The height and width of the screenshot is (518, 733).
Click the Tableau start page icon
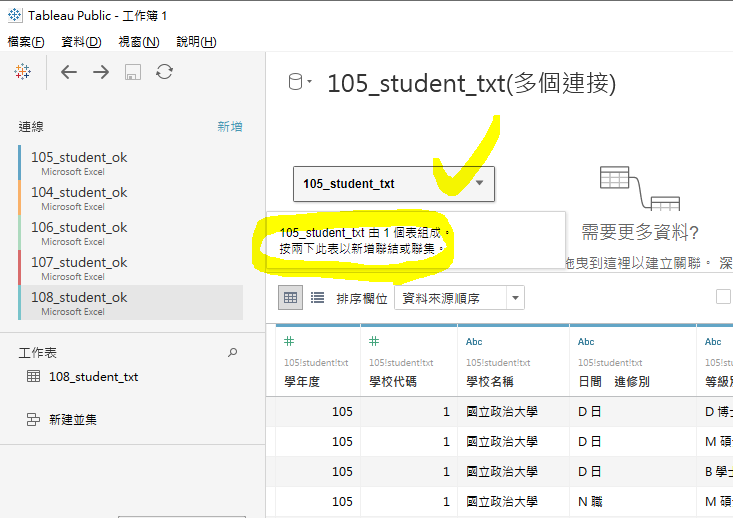click(x=22, y=72)
